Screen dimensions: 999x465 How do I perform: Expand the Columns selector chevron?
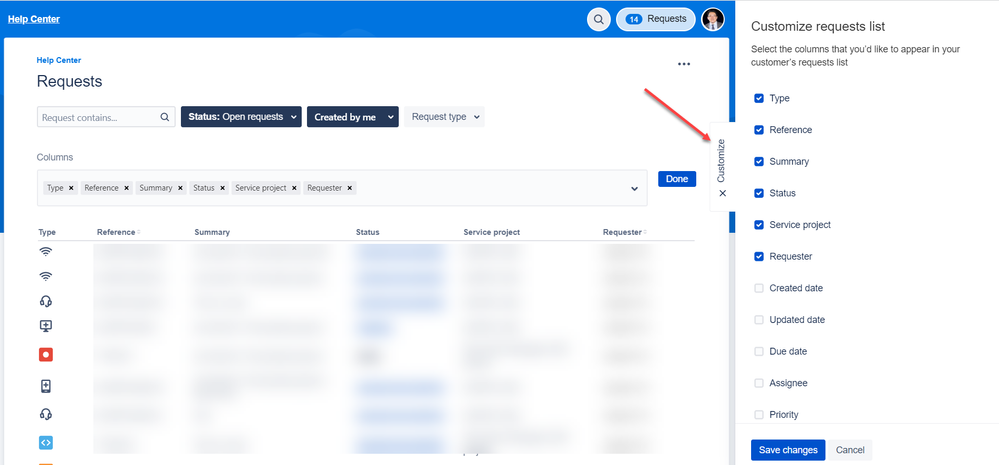coord(635,189)
